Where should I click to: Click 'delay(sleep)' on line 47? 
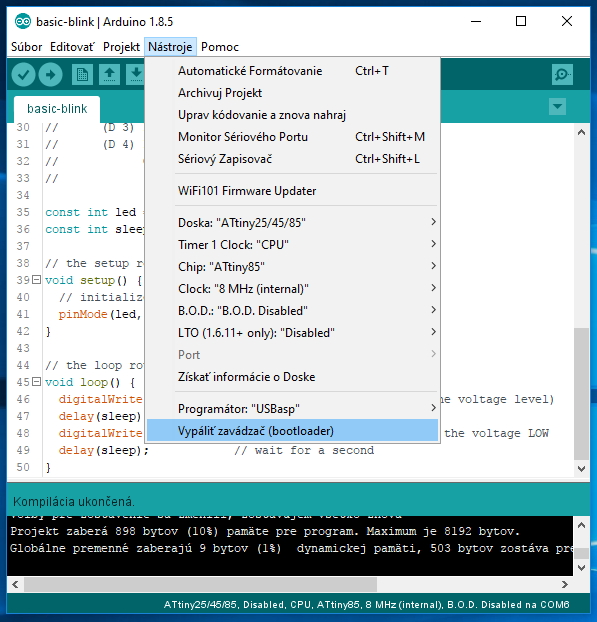point(100,416)
